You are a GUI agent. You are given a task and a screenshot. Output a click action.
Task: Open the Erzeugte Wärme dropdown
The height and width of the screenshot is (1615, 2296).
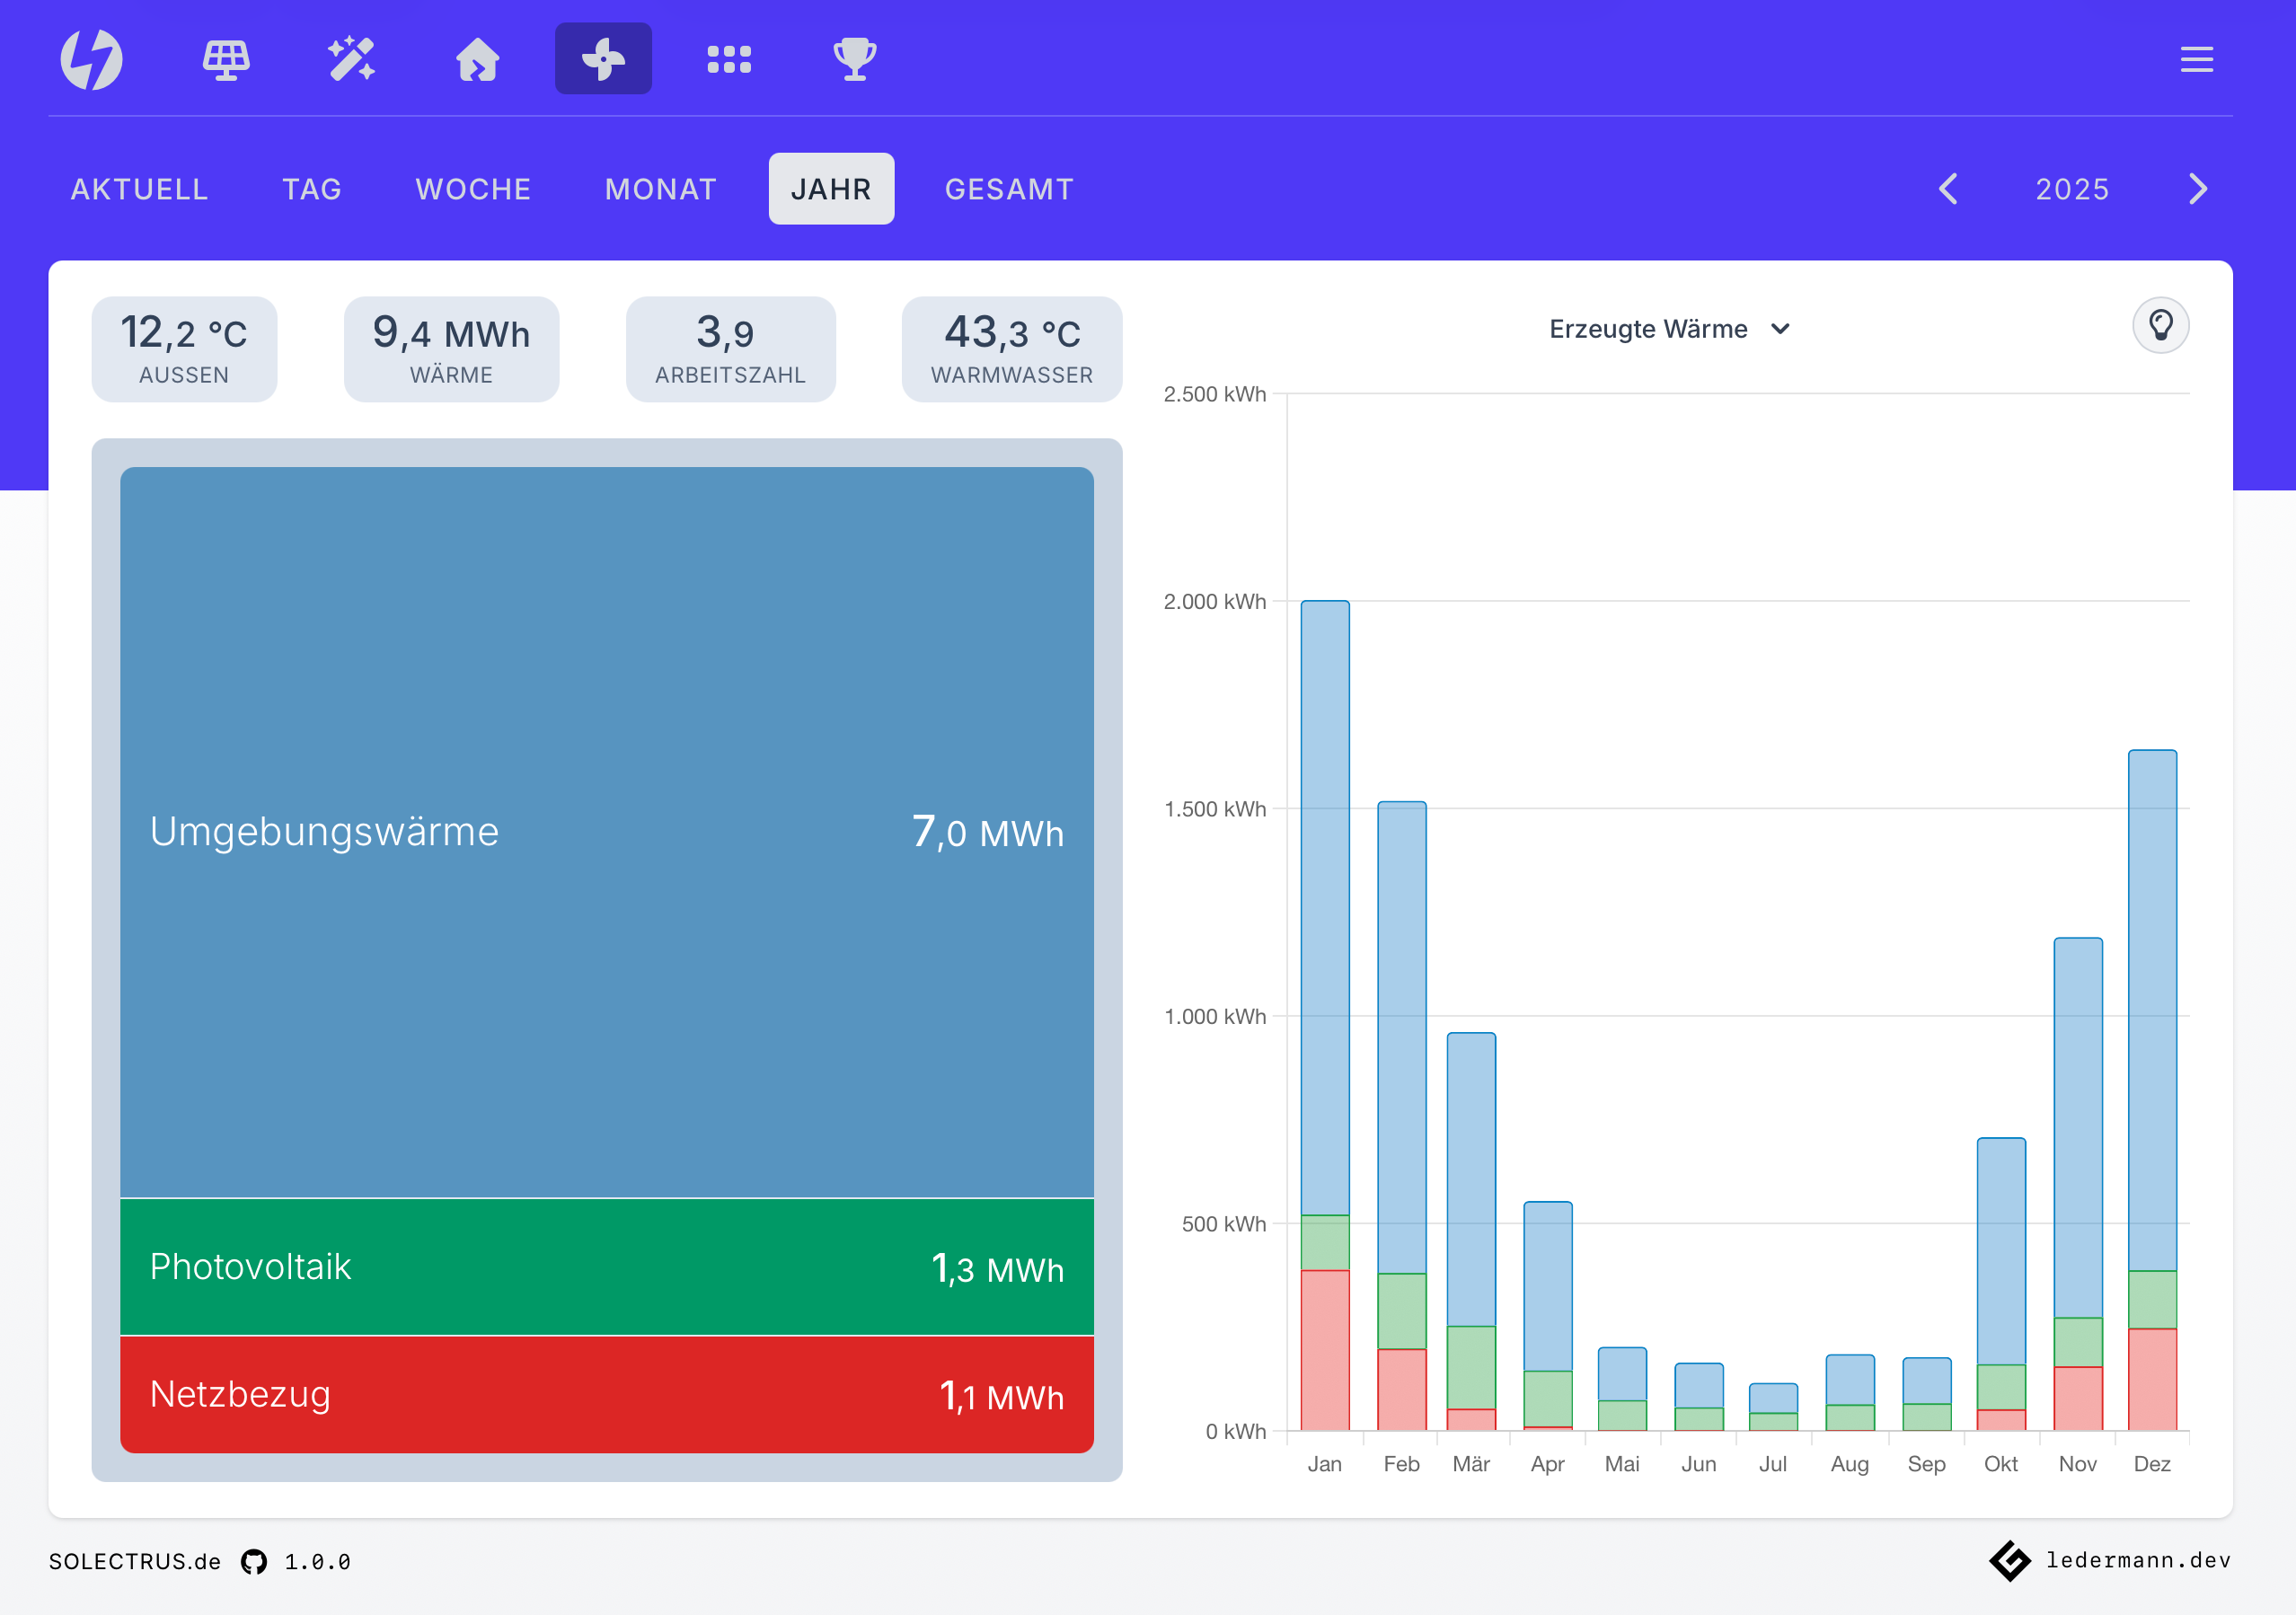(x=1669, y=328)
